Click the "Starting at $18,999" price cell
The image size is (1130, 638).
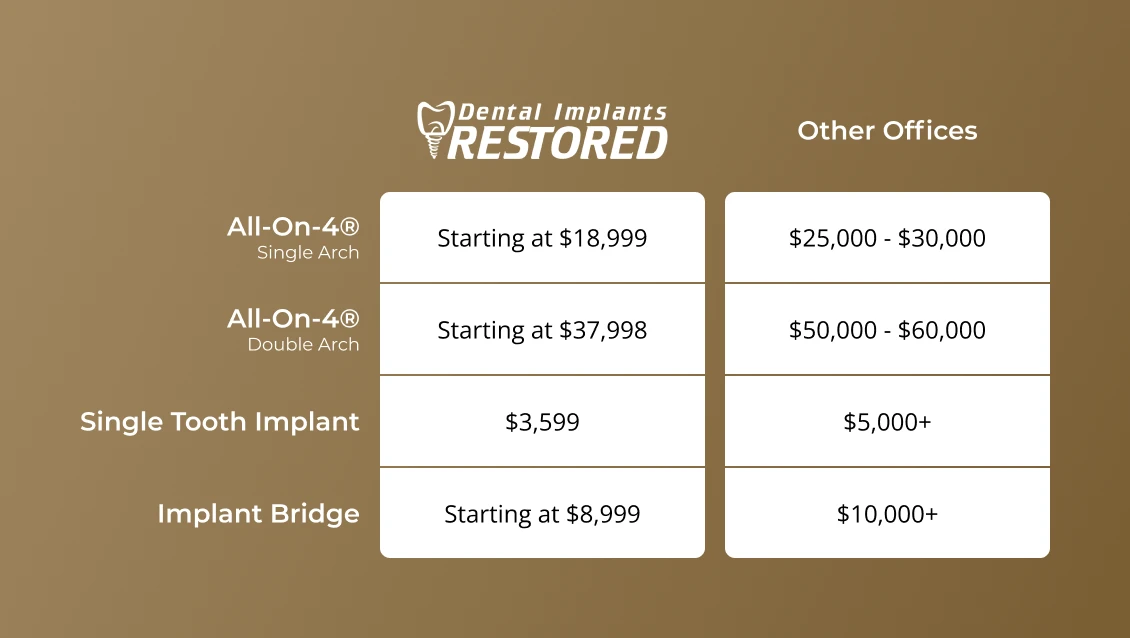542,238
